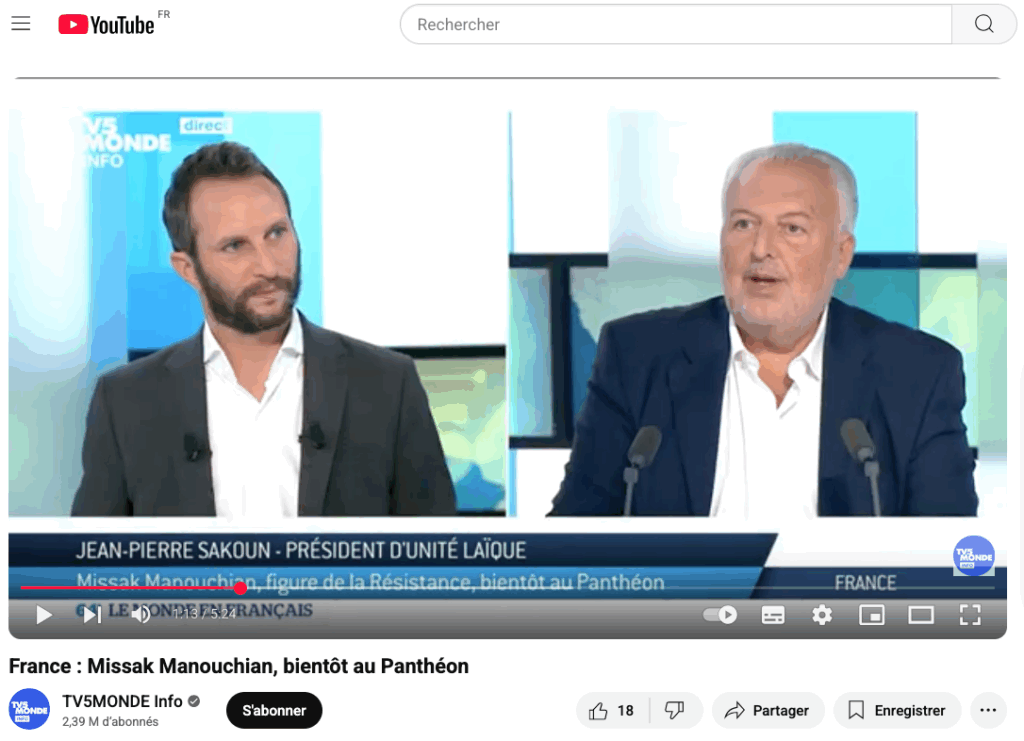Like the video with thumbs up

612,710
